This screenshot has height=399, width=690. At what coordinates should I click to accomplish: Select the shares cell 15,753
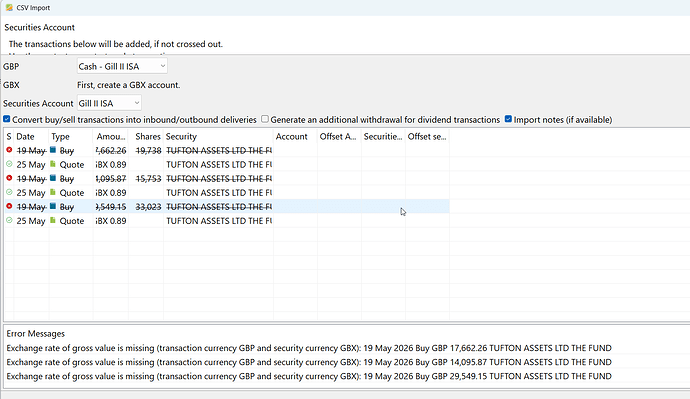148,179
